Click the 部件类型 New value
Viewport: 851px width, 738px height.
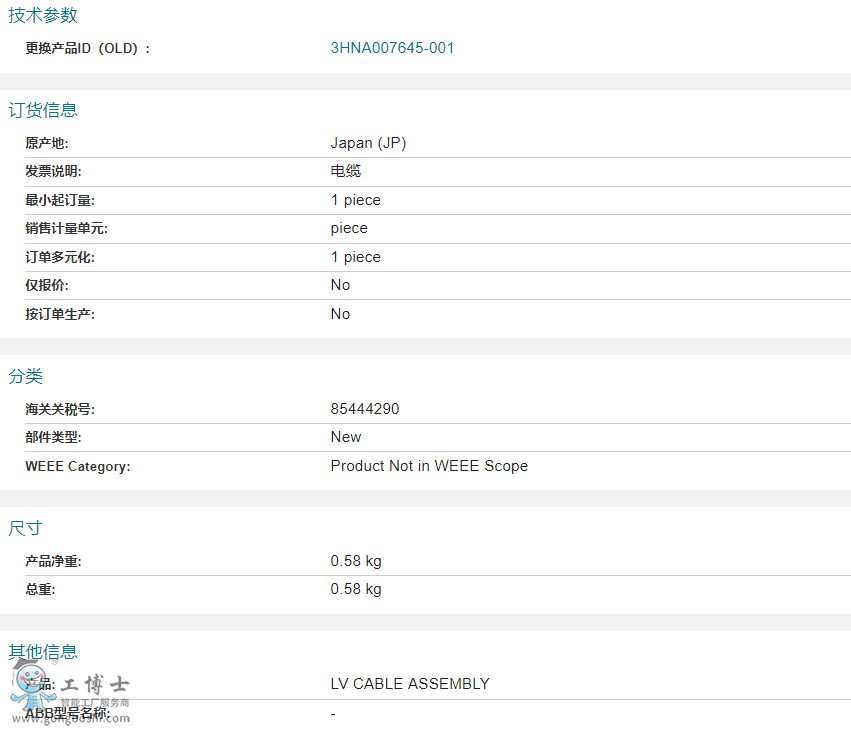[346, 437]
